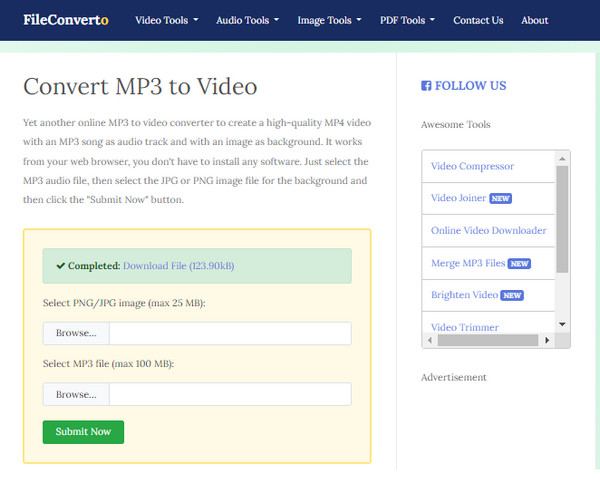Screen dimensions: 600x483
Task: Expand the PDF Tools menu
Action: click(x=407, y=20)
